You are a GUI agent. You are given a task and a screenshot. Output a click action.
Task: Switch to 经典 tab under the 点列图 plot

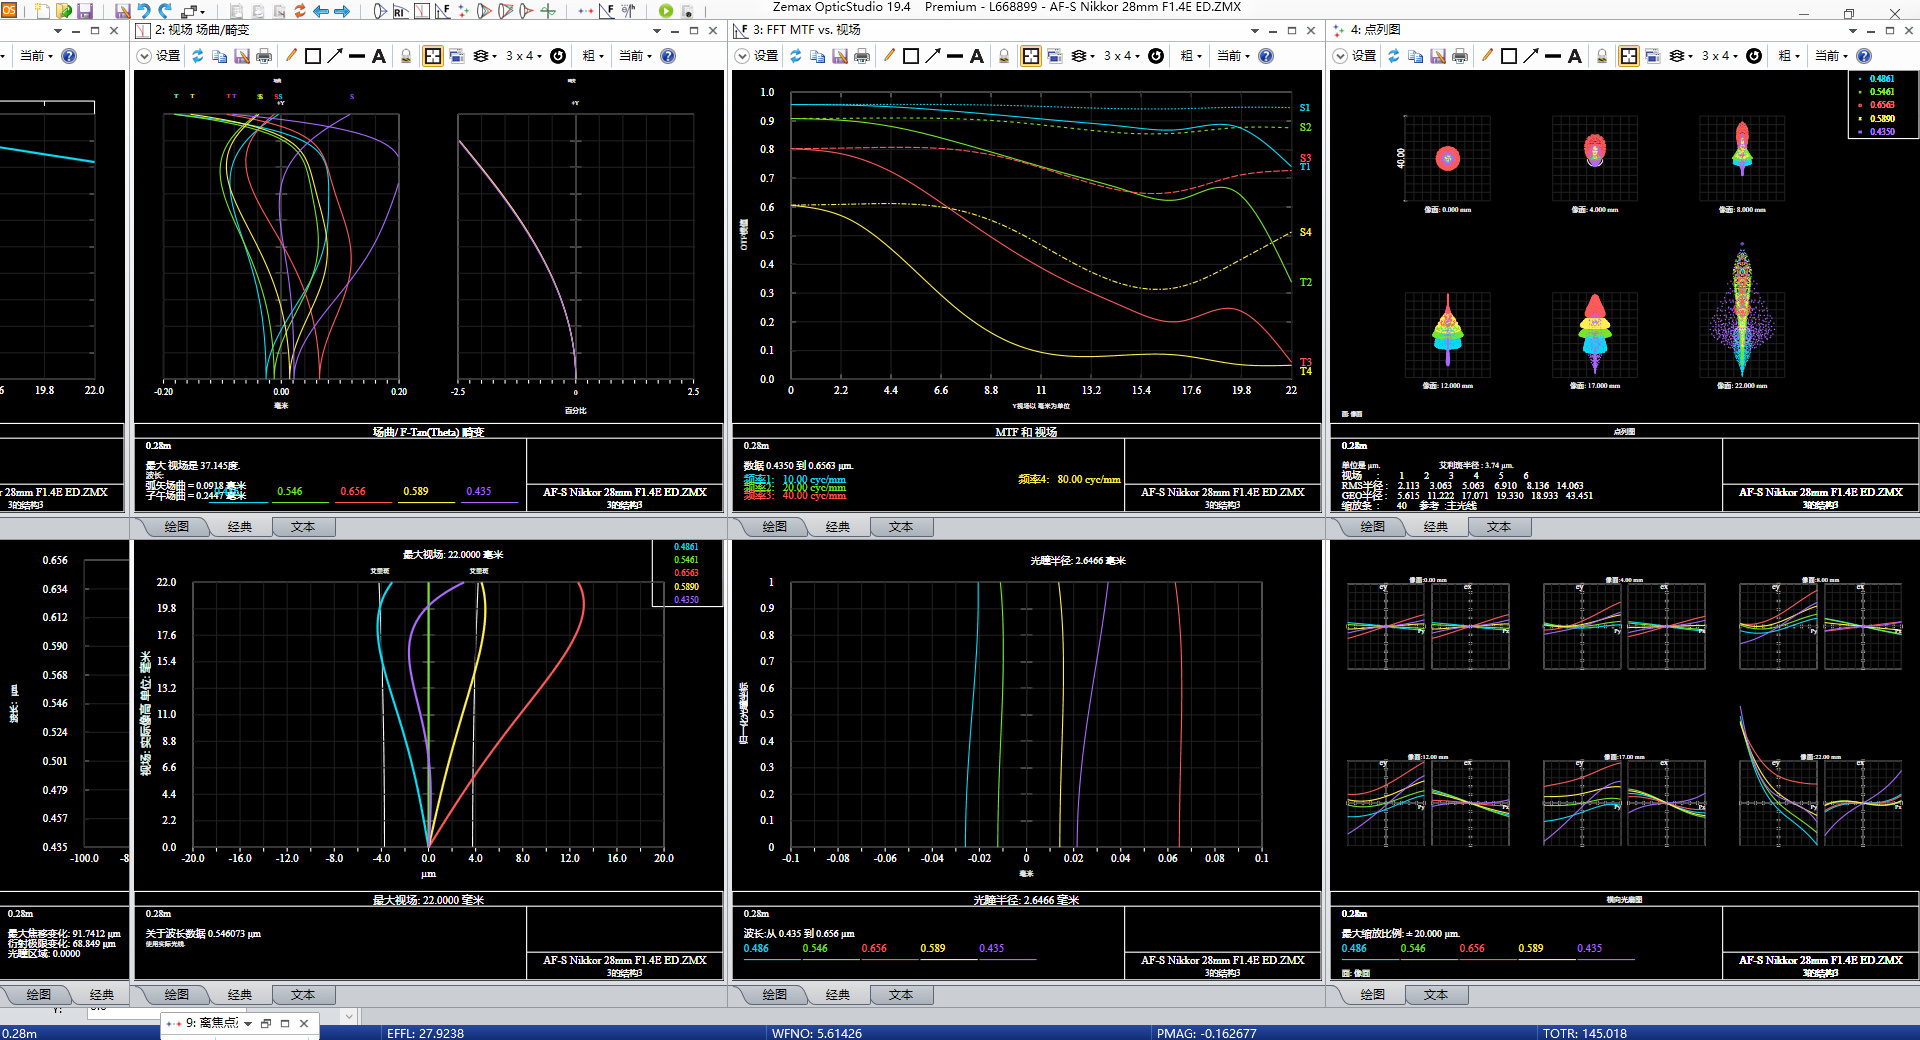tap(1435, 527)
